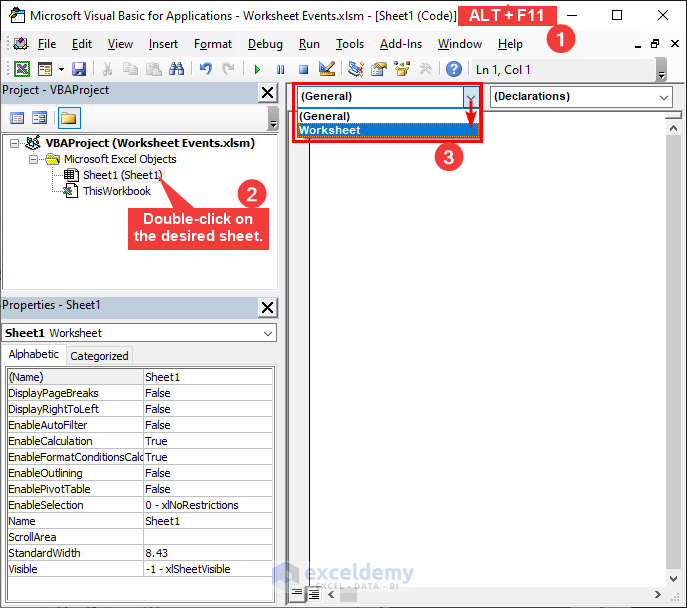
Task: Open the Help menu
Action: tap(510, 44)
